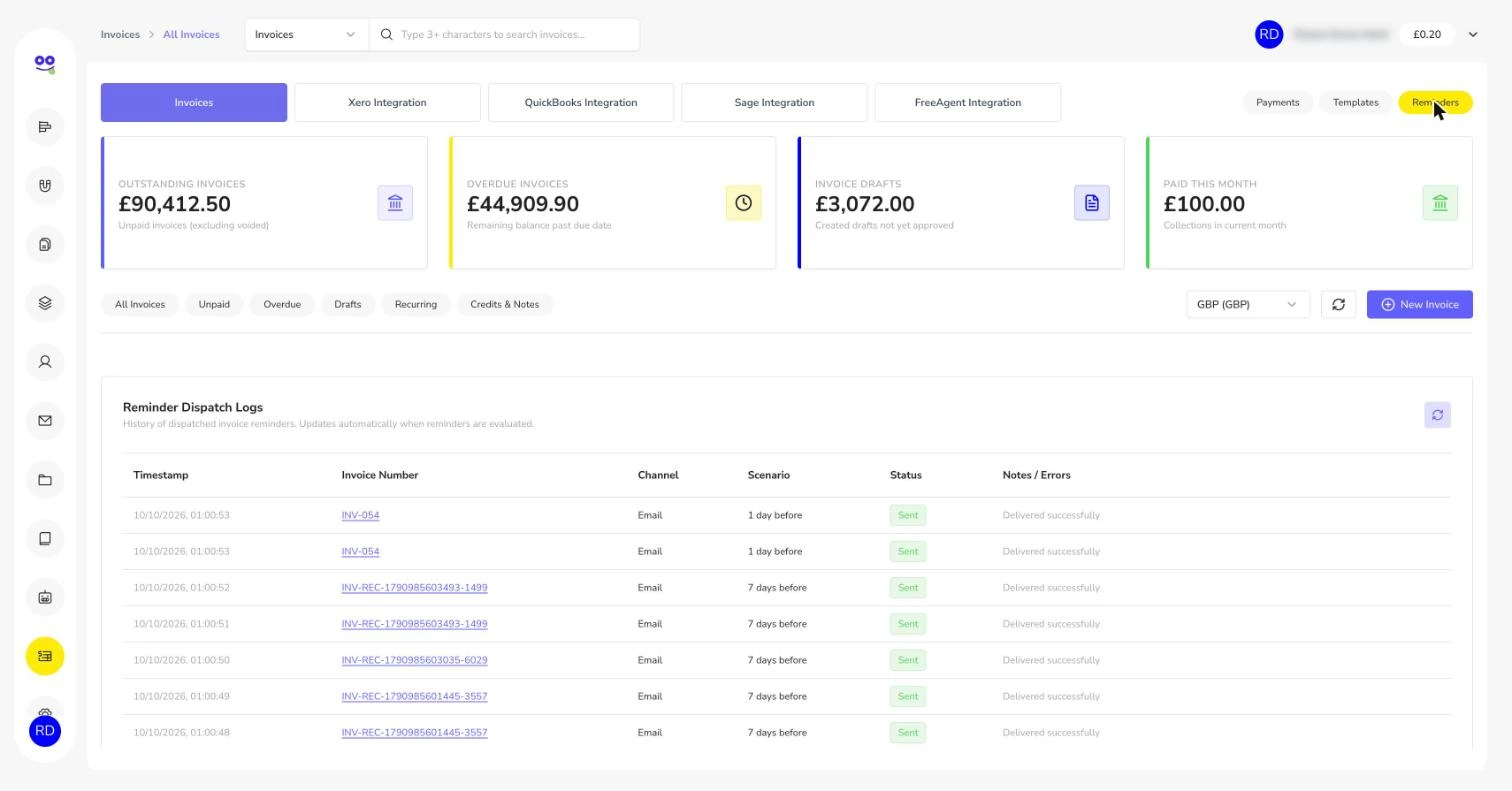Image resolution: width=1512 pixels, height=791 pixels.
Task: Show the Drafts filter
Action: point(348,304)
